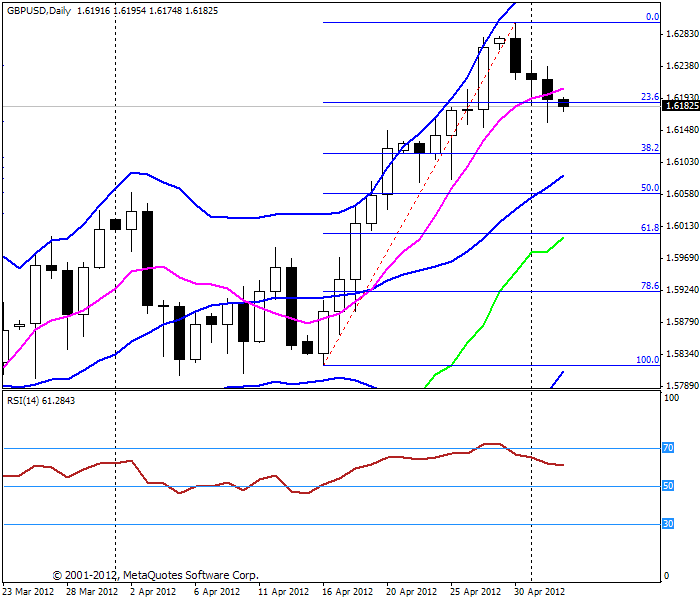Select the 23.6 Fibonacci level label
700x600 pixels.
click(x=650, y=96)
